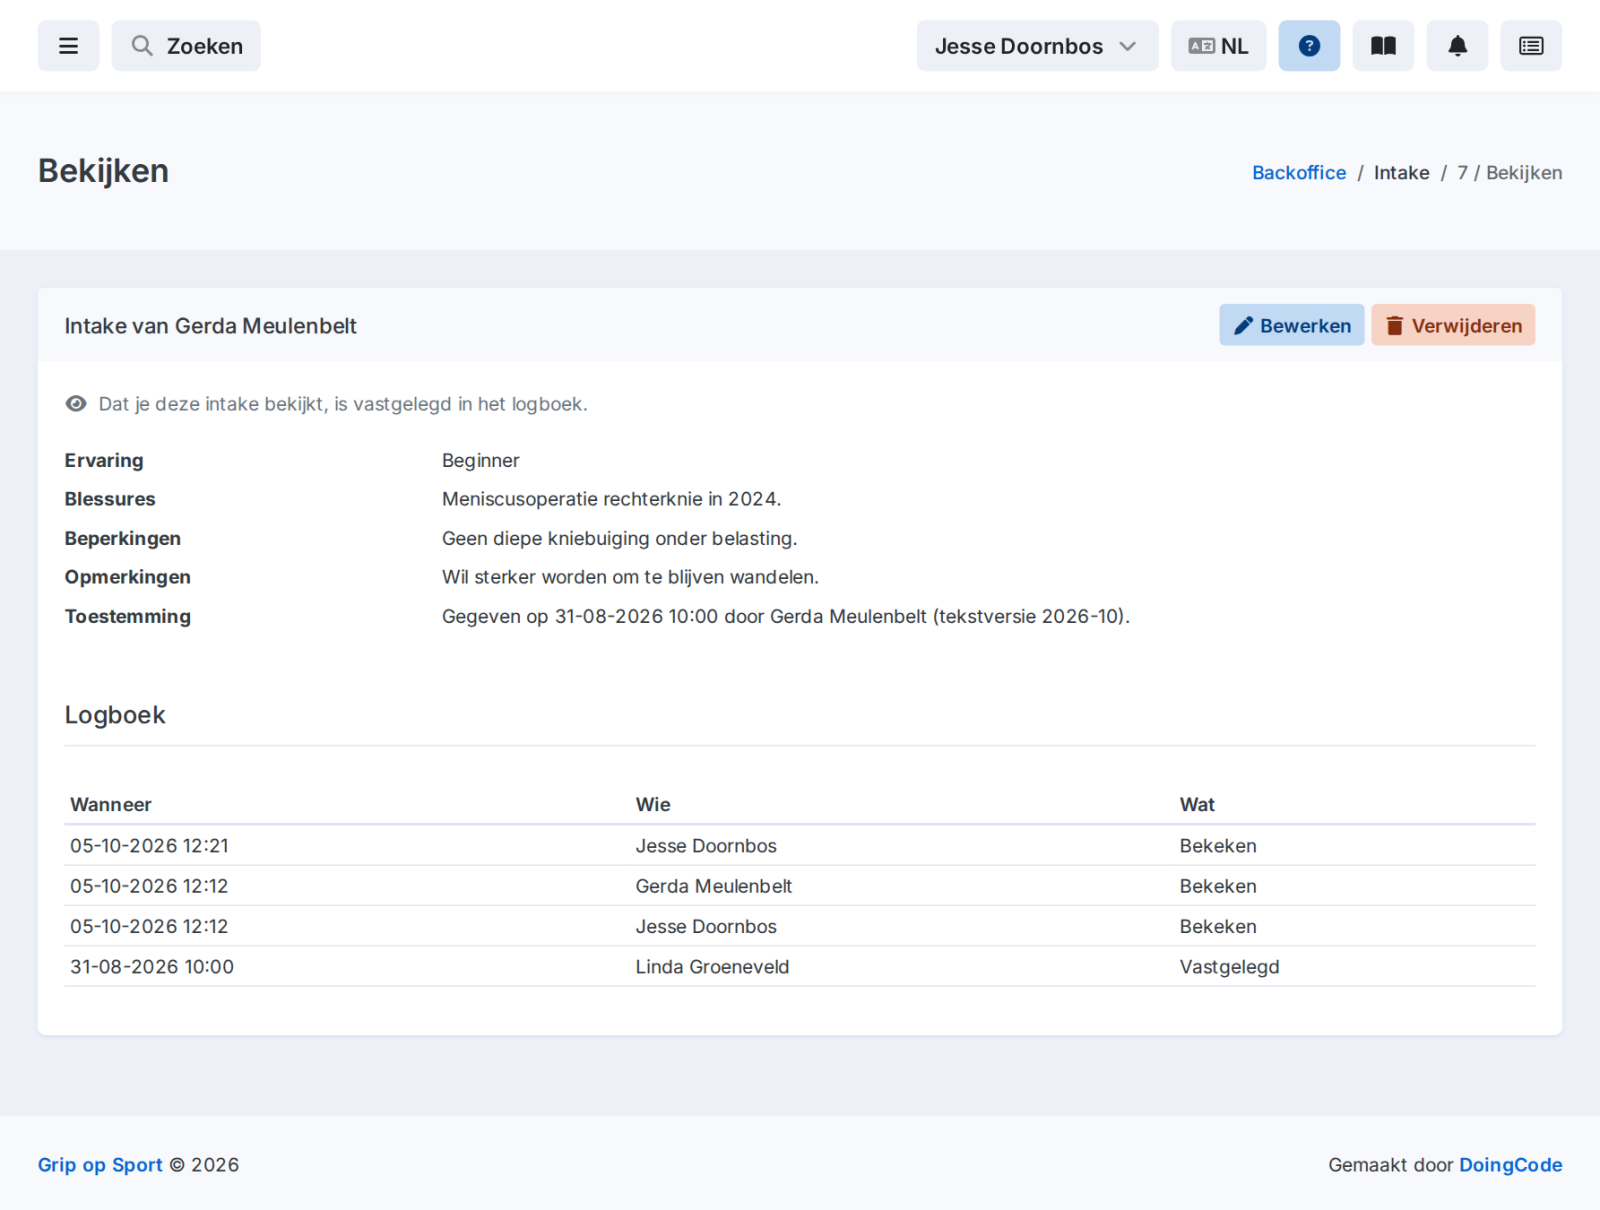The width and height of the screenshot is (1600, 1210).
Task: Go to Backoffice breadcrumb link
Action: [x=1299, y=173]
